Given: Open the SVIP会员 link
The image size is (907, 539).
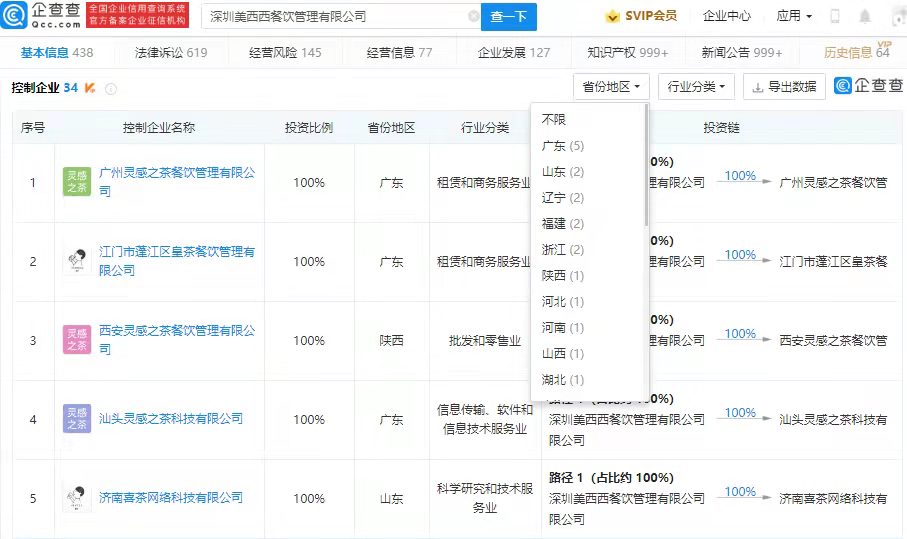Looking at the screenshot, I should [x=651, y=16].
